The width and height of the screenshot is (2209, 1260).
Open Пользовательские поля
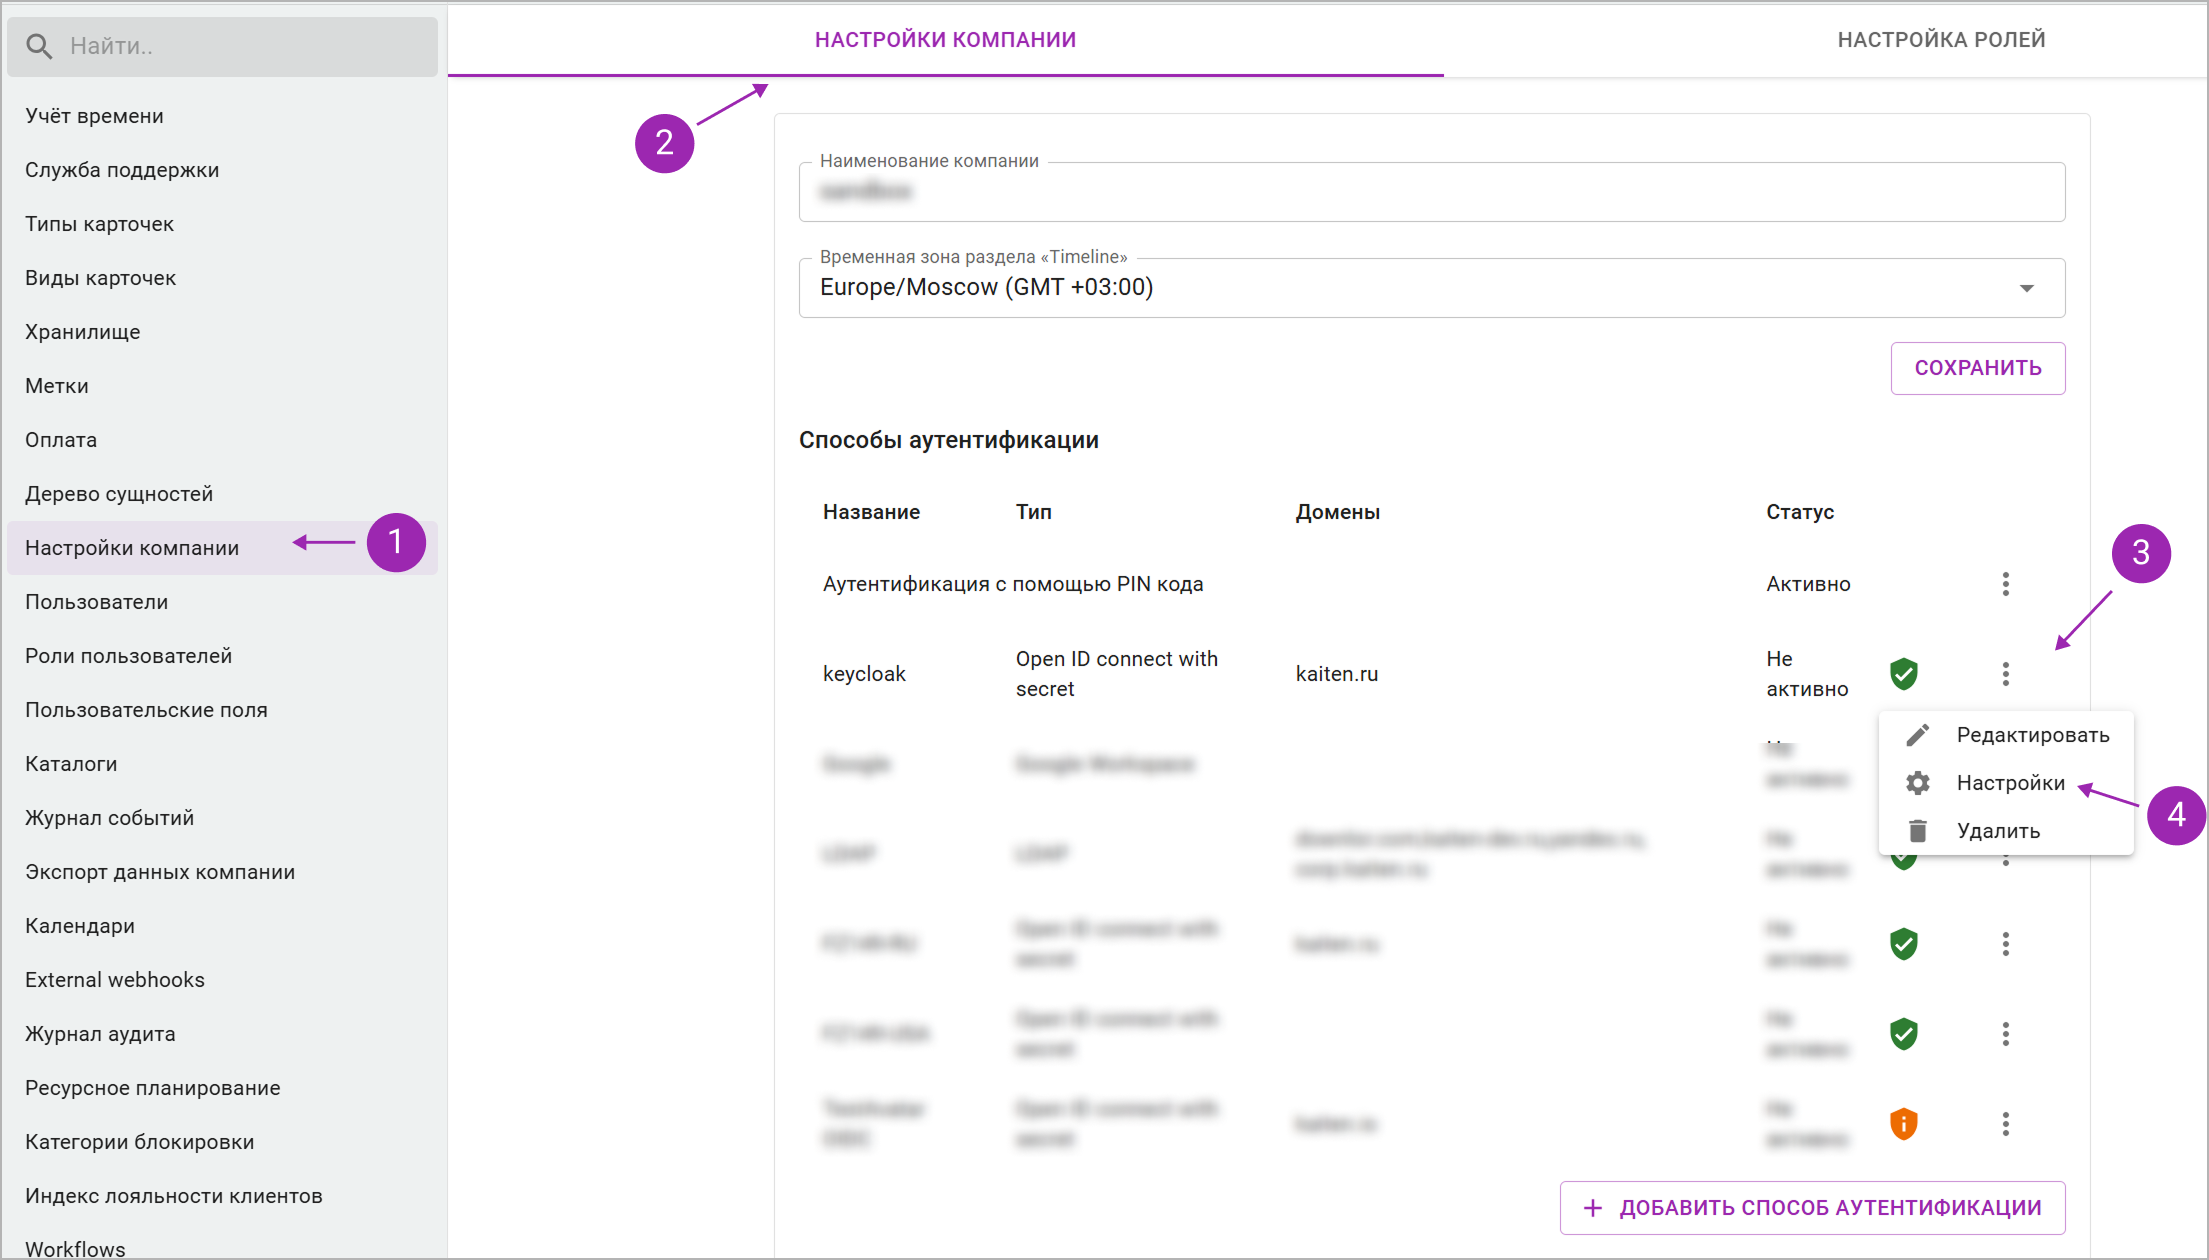146,710
